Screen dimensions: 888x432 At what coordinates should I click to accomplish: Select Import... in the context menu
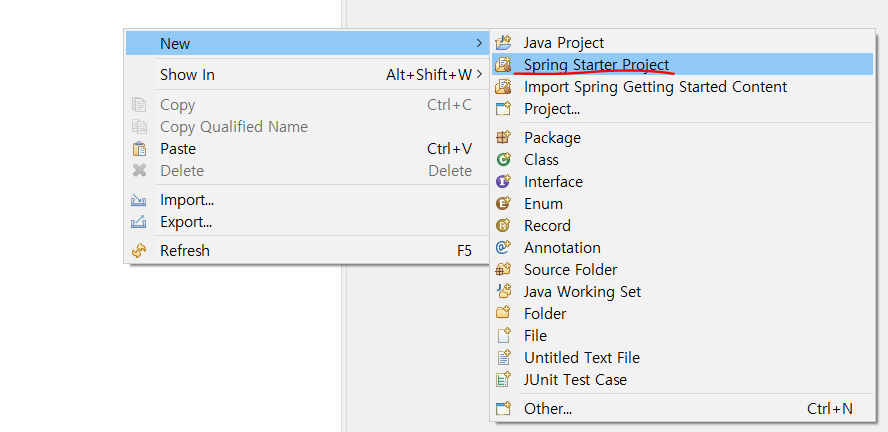point(306,200)
